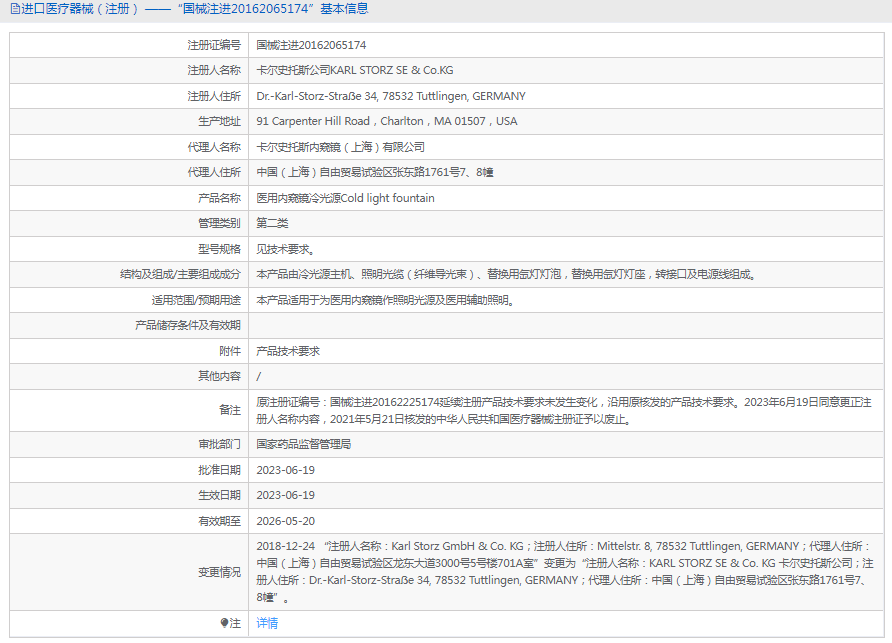Select the slash value in the 其他内容 row

click(259, 376)
